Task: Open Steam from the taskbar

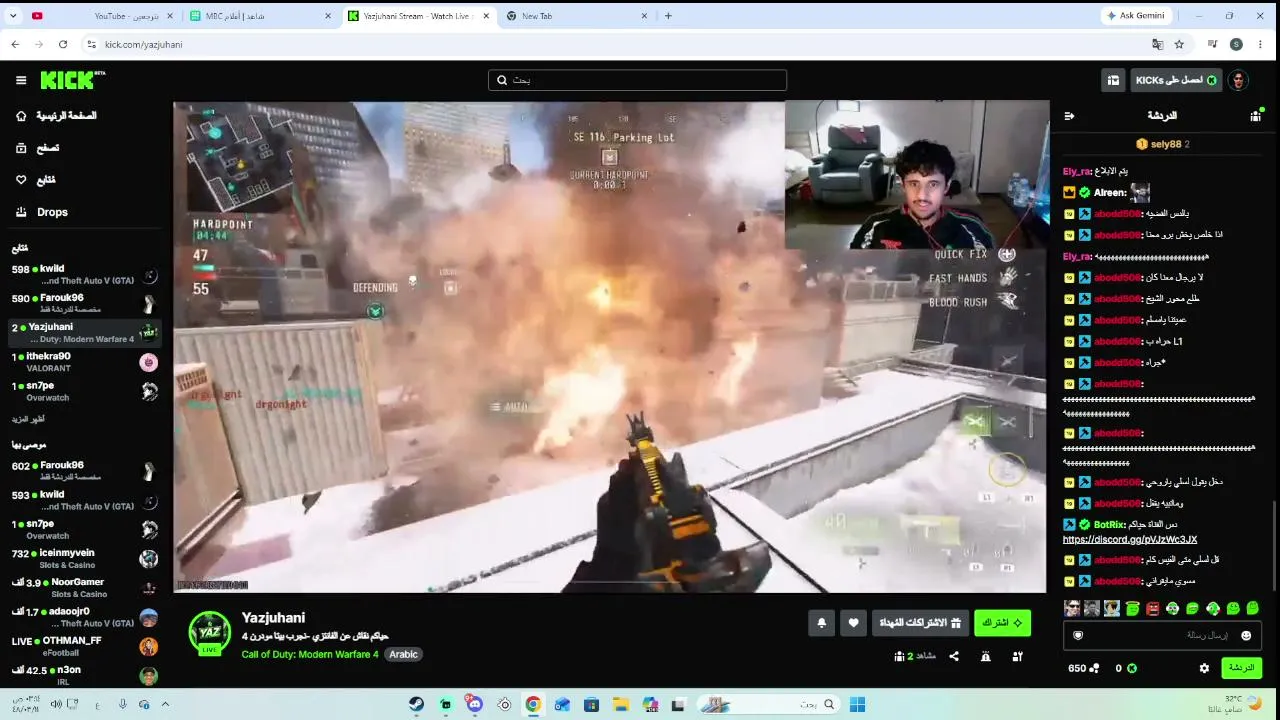Action: (x=416, y=704)
